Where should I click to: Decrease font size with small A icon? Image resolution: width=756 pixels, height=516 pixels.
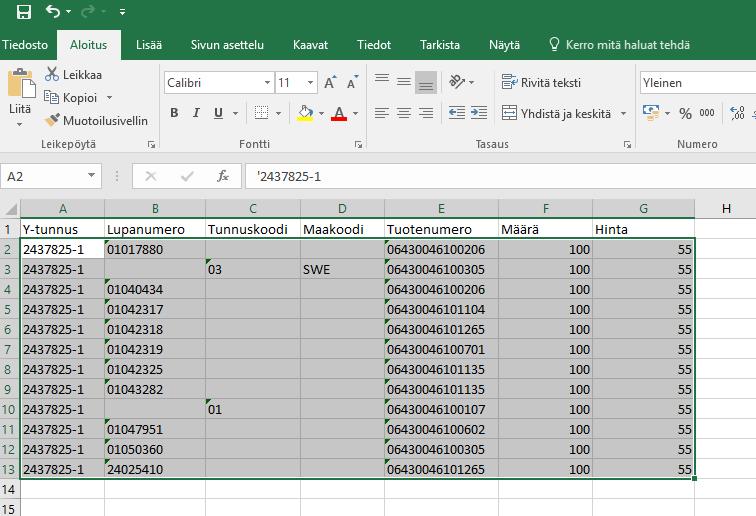(x=353, y=82)
